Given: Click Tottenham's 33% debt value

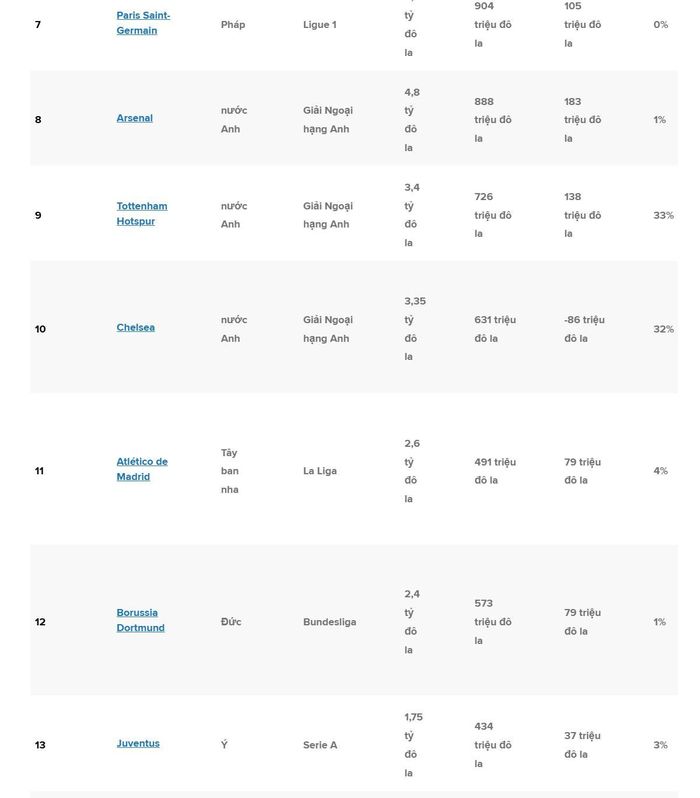Looking at the screenshot, I should click(x=663, y=215).
